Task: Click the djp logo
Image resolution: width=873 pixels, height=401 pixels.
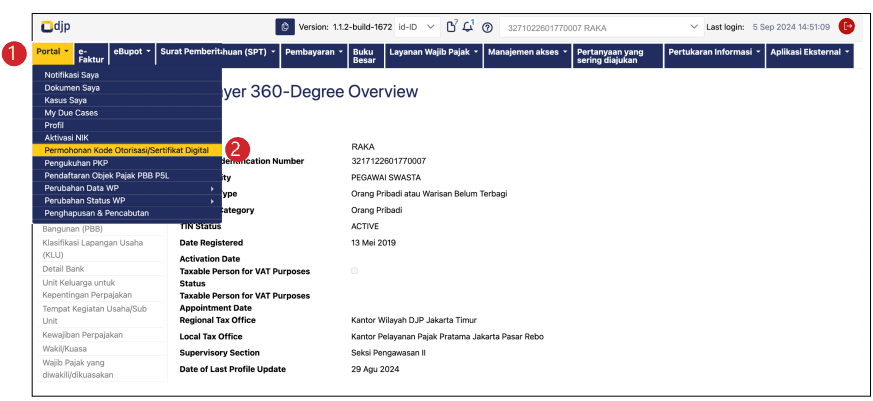Action: [56, 27]
